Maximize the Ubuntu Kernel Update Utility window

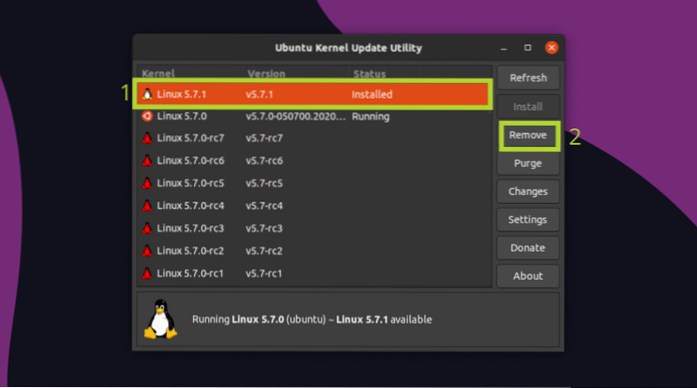point(528,48)
